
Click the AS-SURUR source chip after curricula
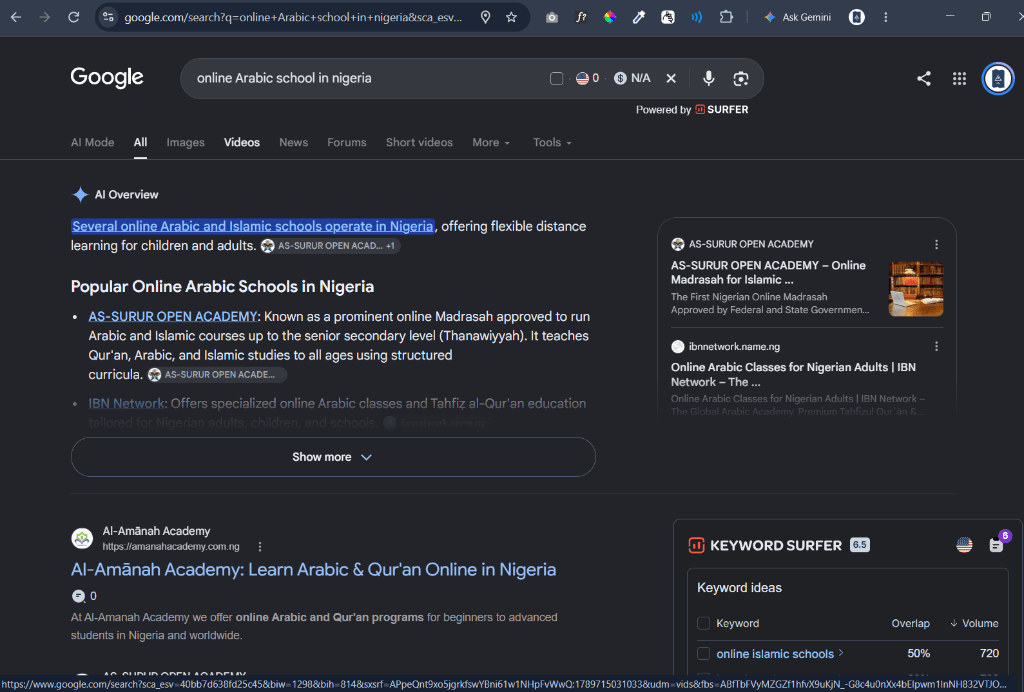tap(217, 375)
